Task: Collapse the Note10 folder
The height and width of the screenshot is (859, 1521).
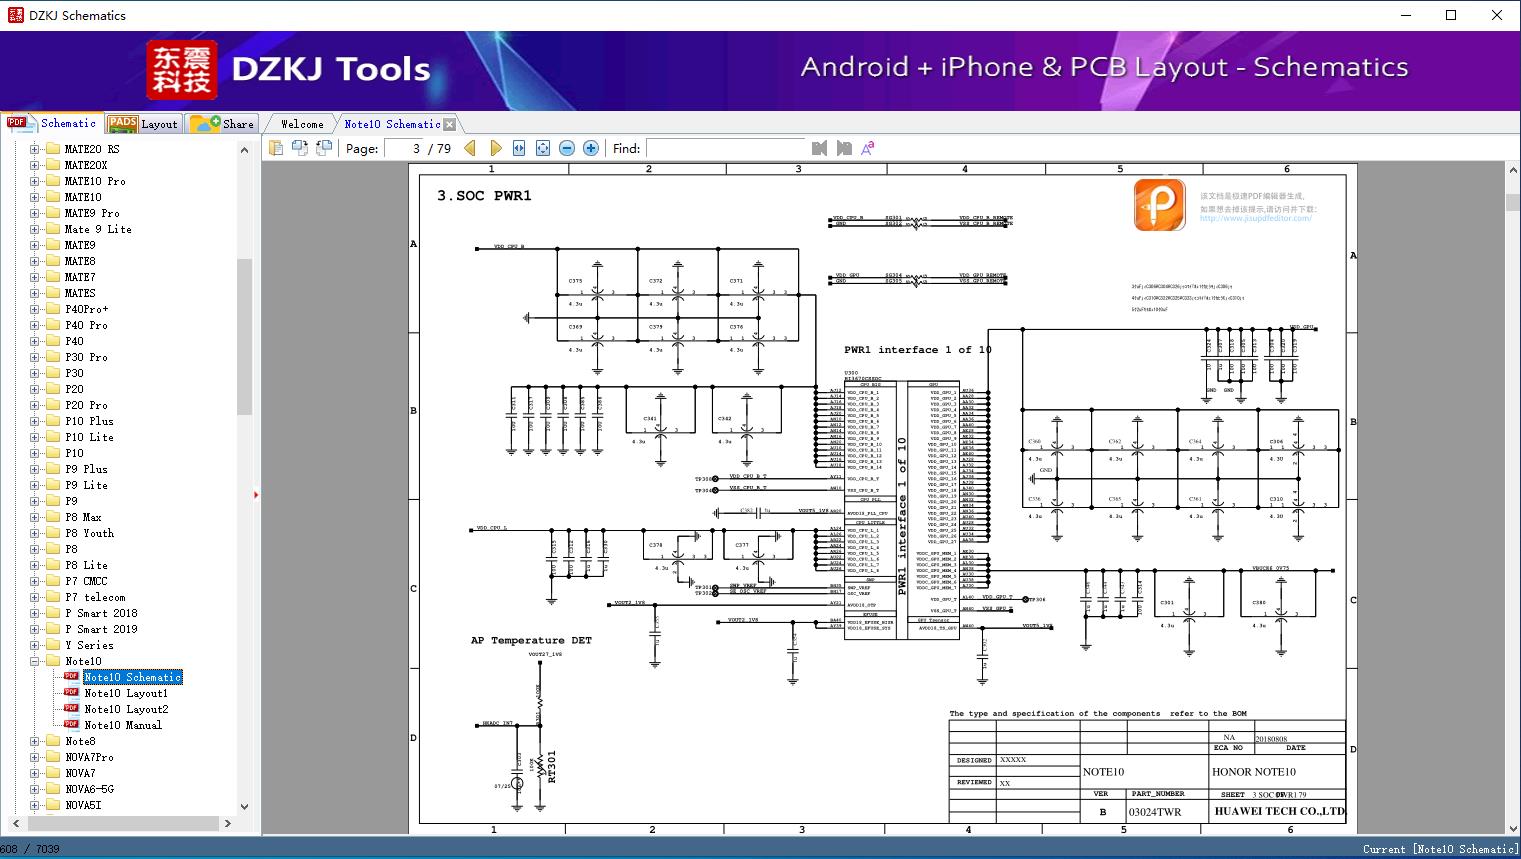Action: point(35,661)
